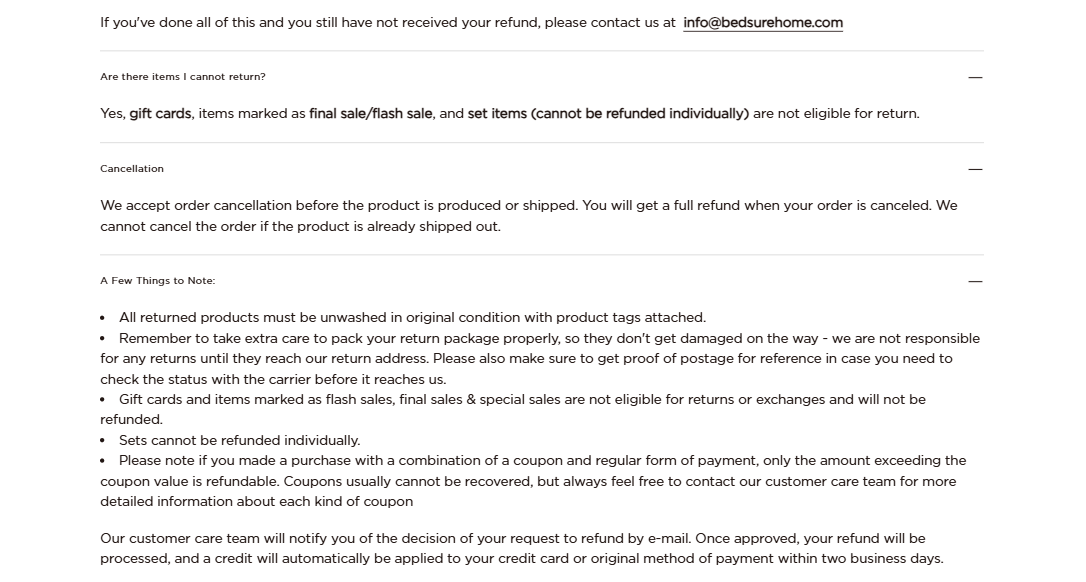Click the 'Please note if you made a purchase' bullet
The image size is (1086, 582).
(542, 461)
